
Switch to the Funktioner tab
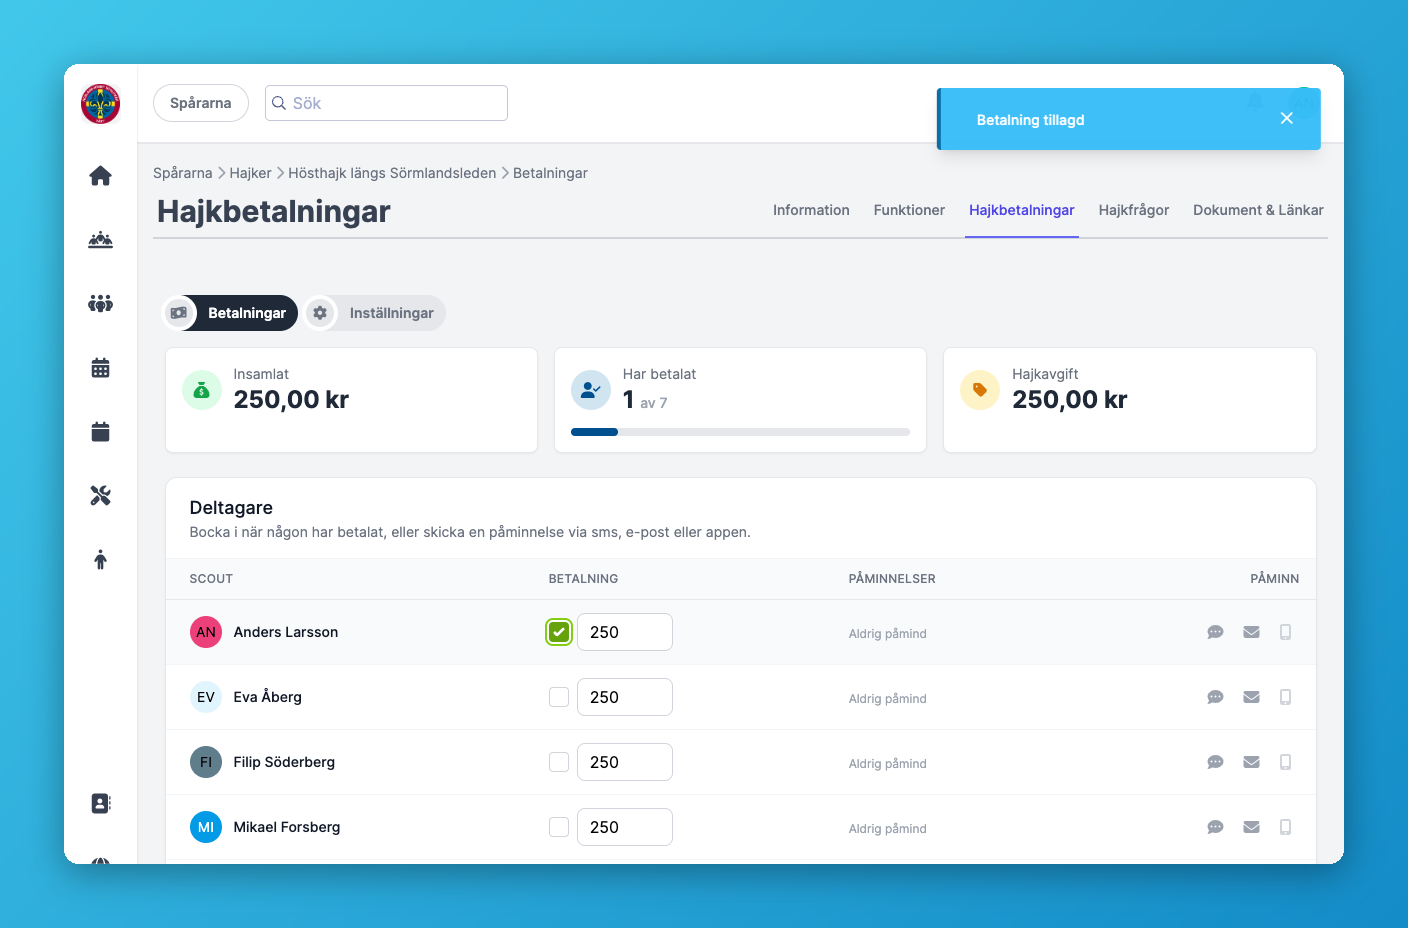[x=909, y=210]
